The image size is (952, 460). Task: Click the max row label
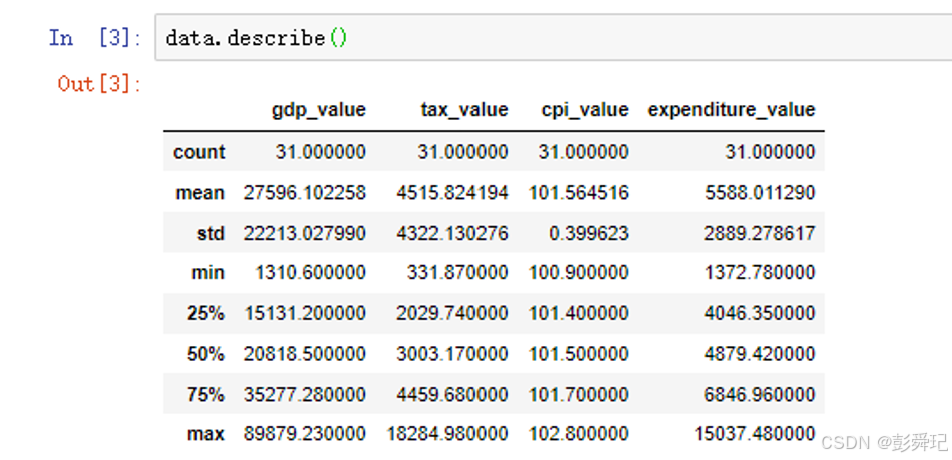click(x=207, y=435)
